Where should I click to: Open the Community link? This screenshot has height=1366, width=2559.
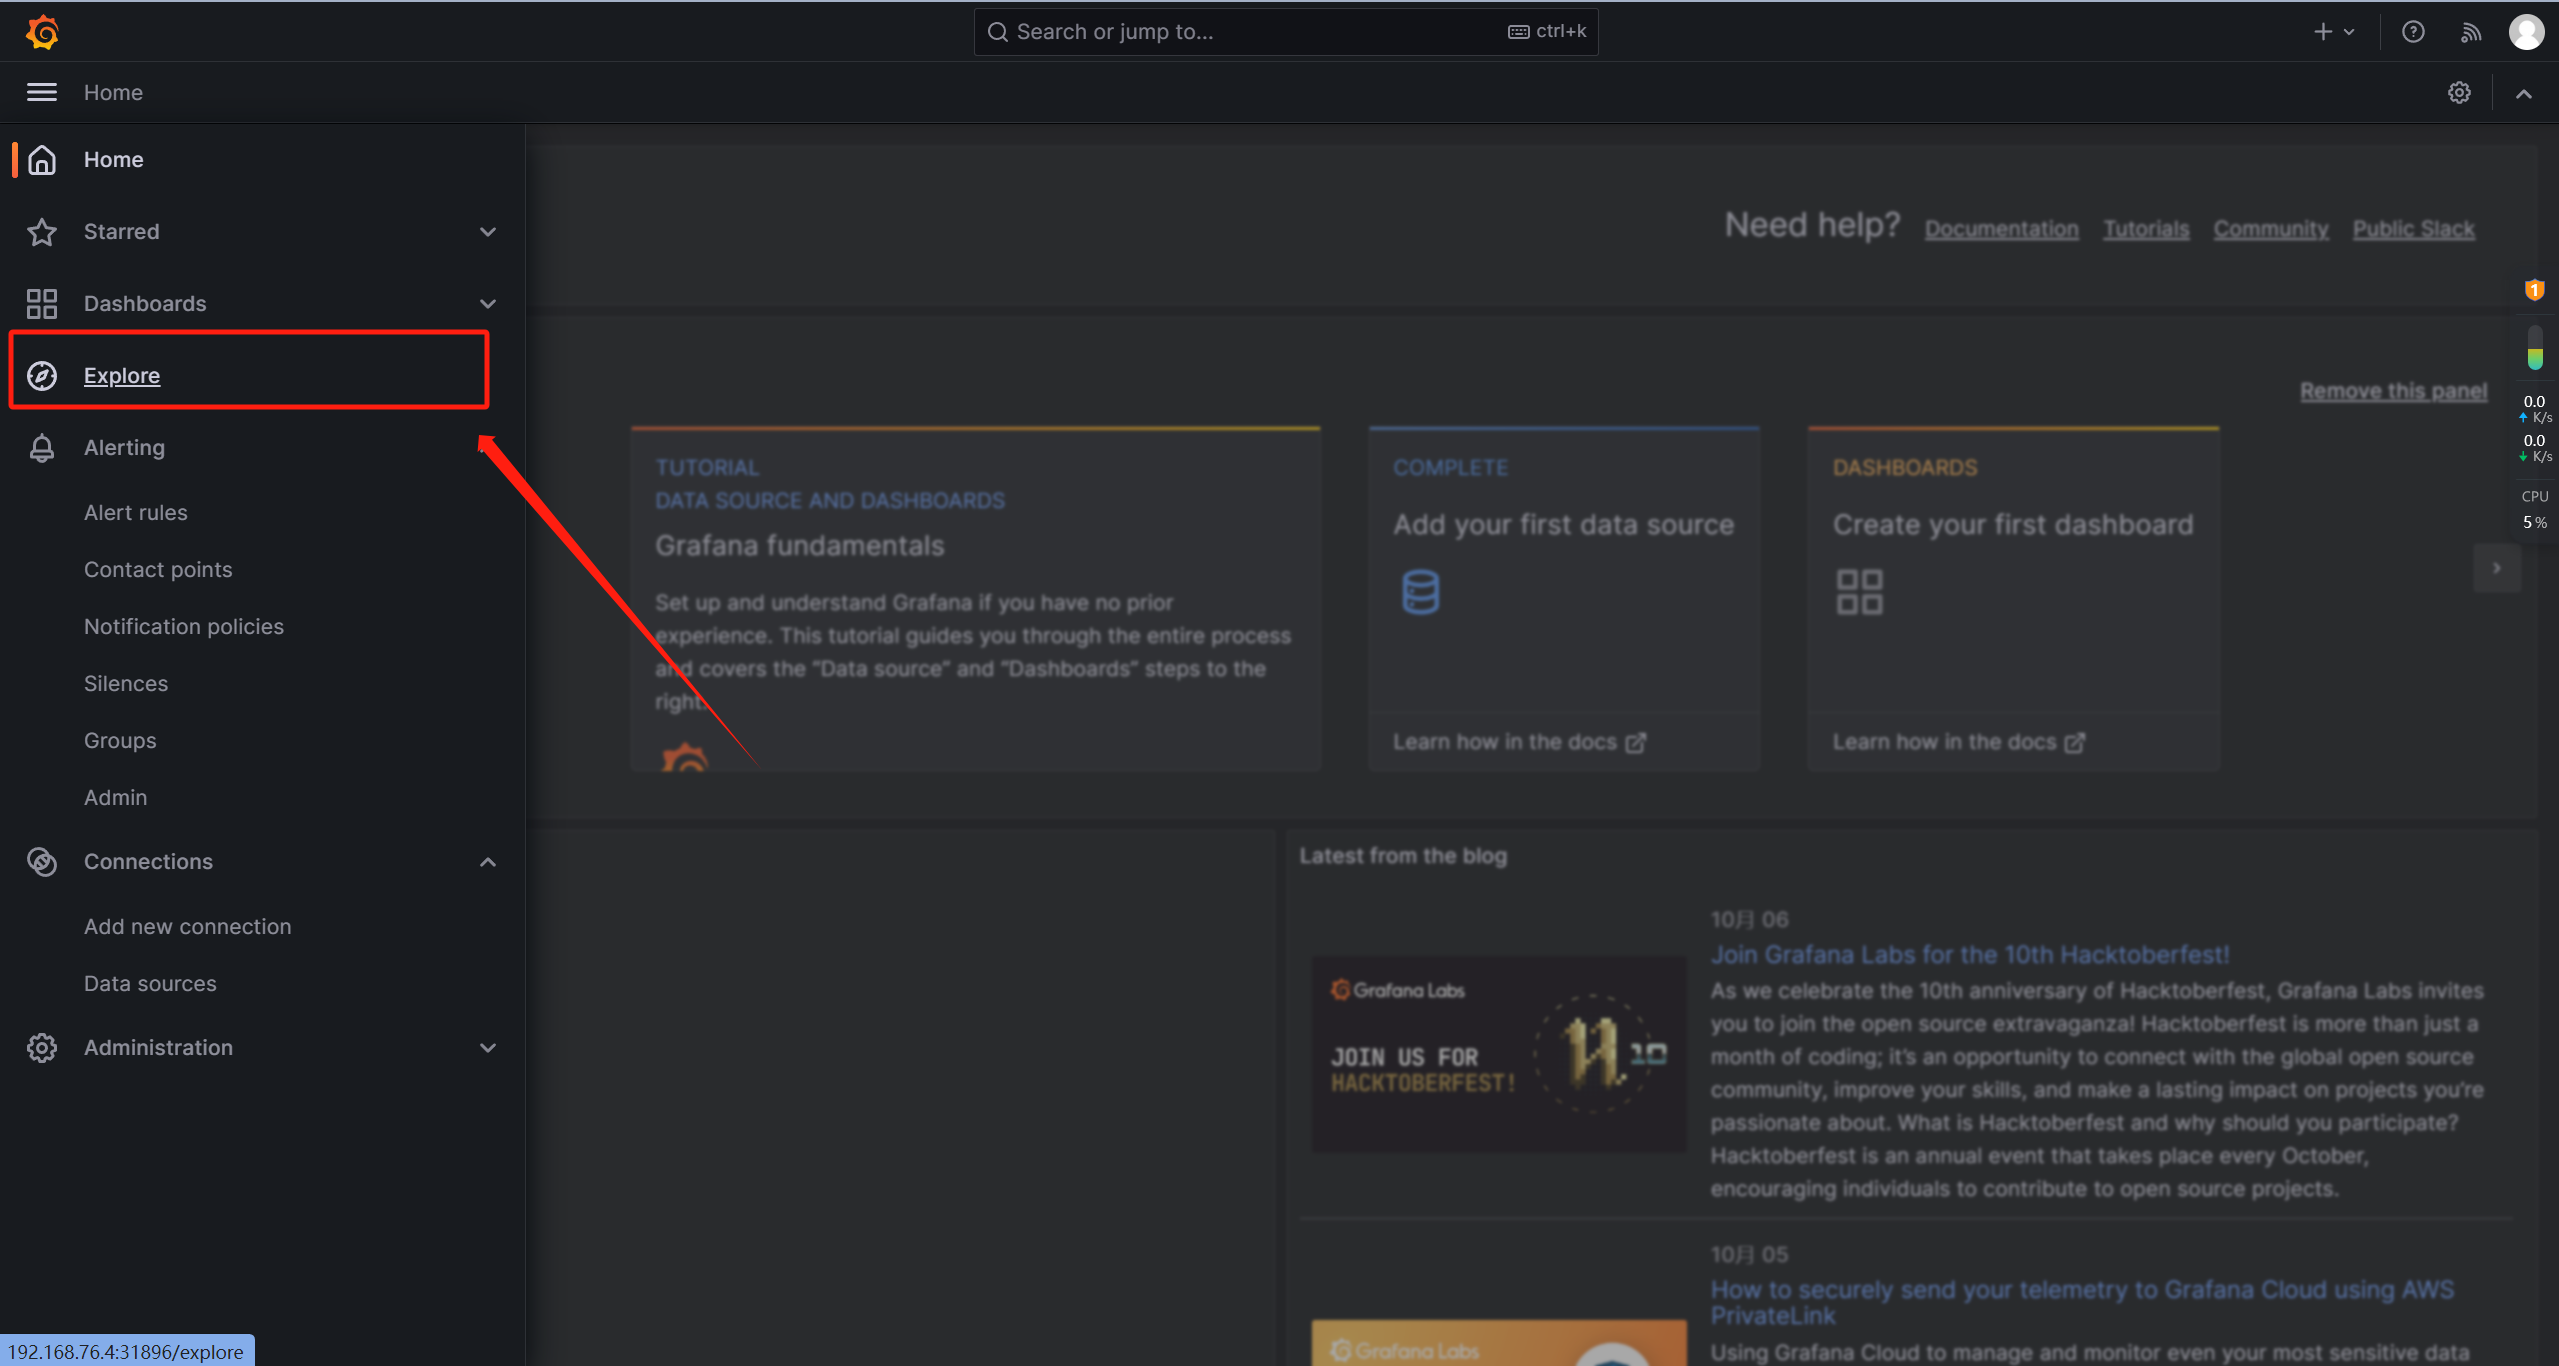pos(2270,229)
